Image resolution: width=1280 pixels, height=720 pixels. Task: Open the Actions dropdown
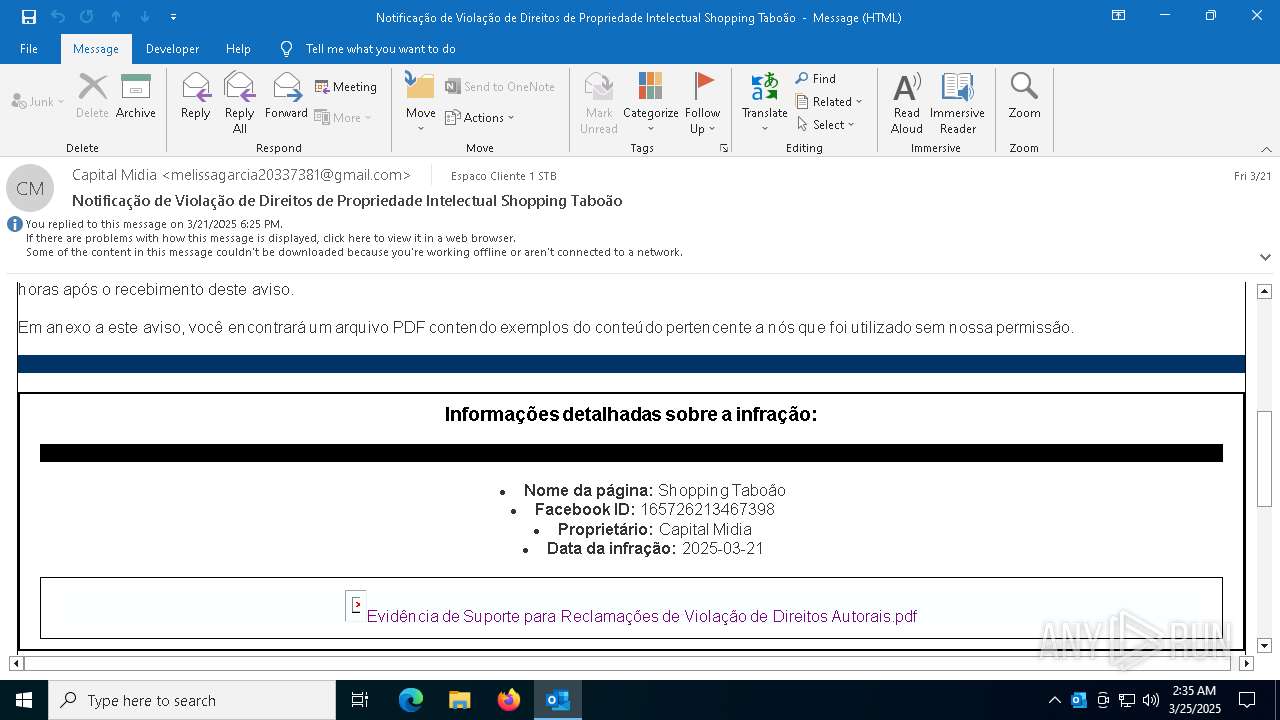[x=480, y=117]
